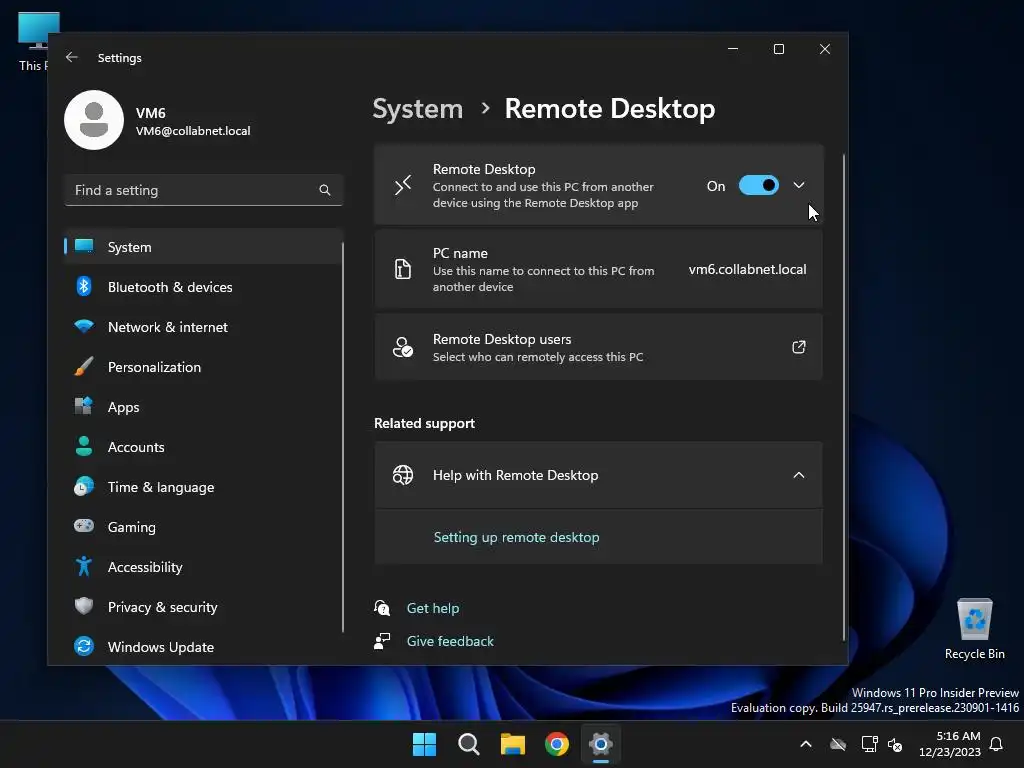The width and height of the screenshot is (1024, 768).
Task: Click the Bluetooth icon in the sidebar
Action: pos(84,286)
